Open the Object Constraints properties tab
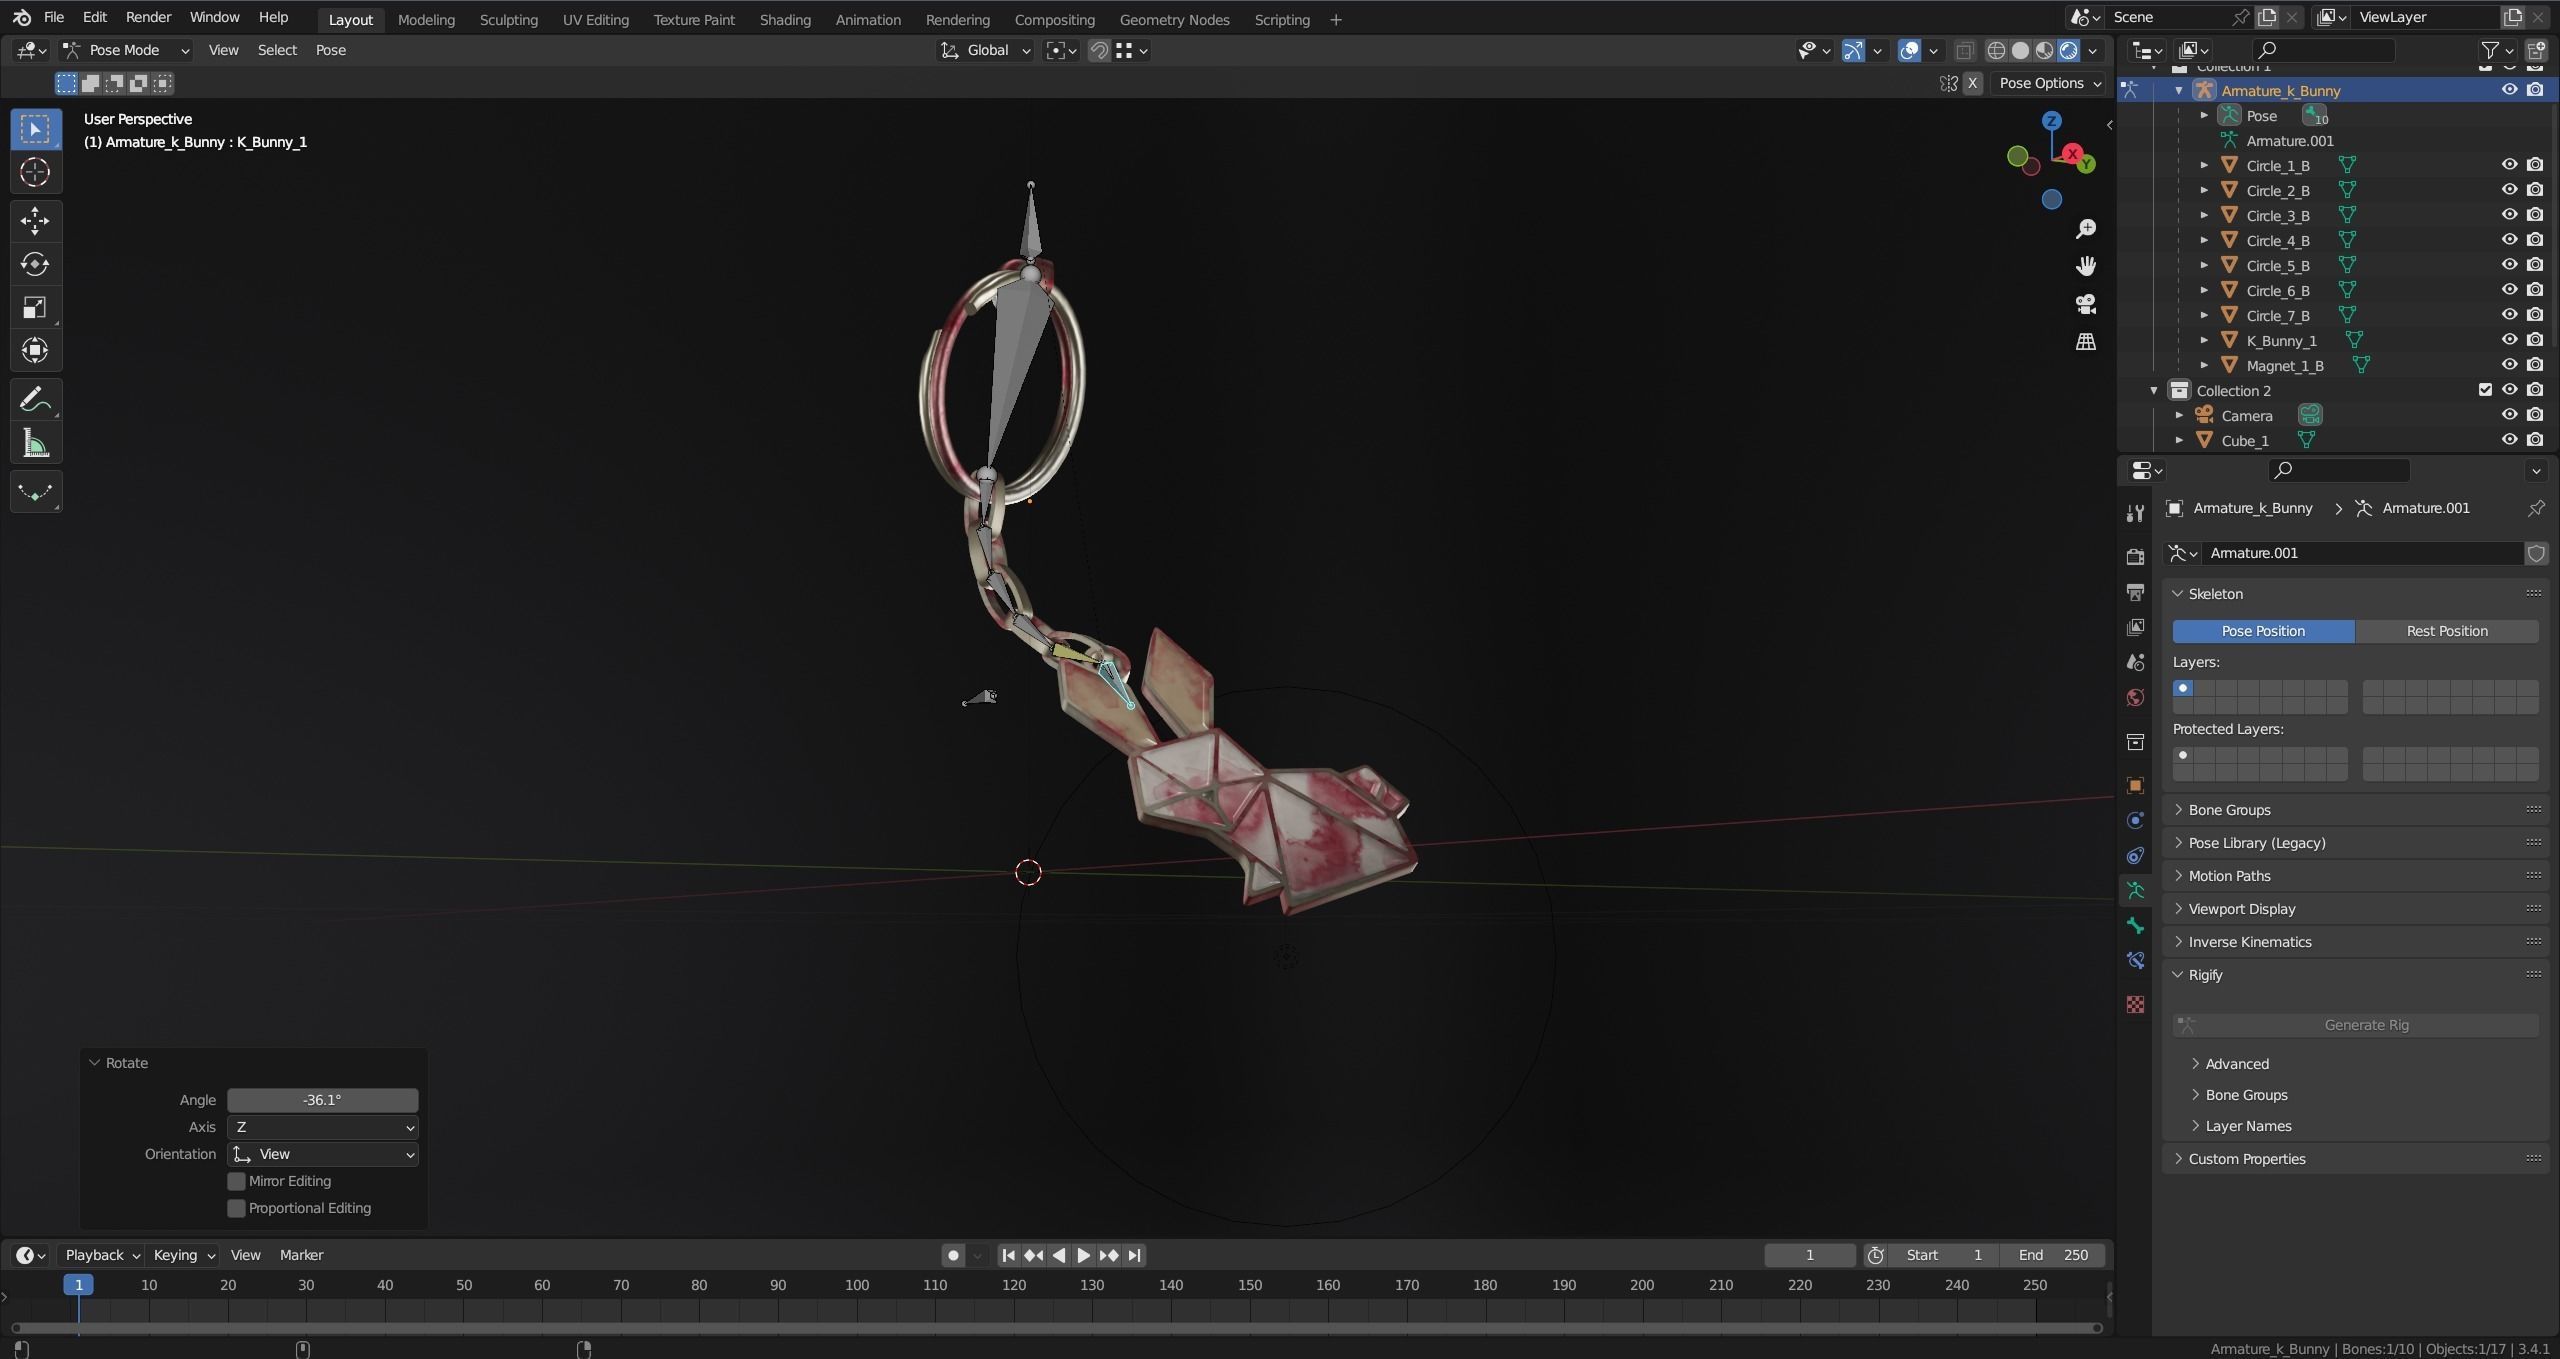2560x1359 pixels. (2135, 856)
